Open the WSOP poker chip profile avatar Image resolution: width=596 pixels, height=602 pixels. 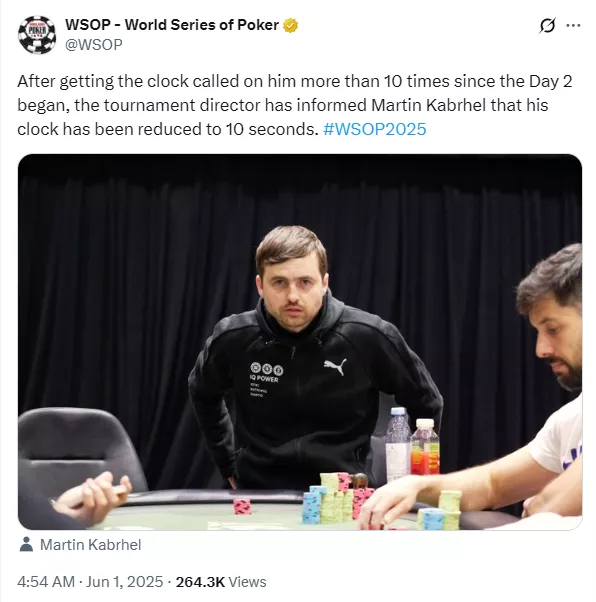click(37, 35)
